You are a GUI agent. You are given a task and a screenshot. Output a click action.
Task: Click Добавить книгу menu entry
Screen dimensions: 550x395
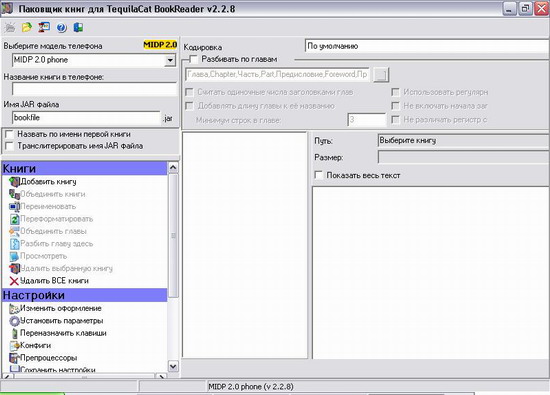coord(48,182)
